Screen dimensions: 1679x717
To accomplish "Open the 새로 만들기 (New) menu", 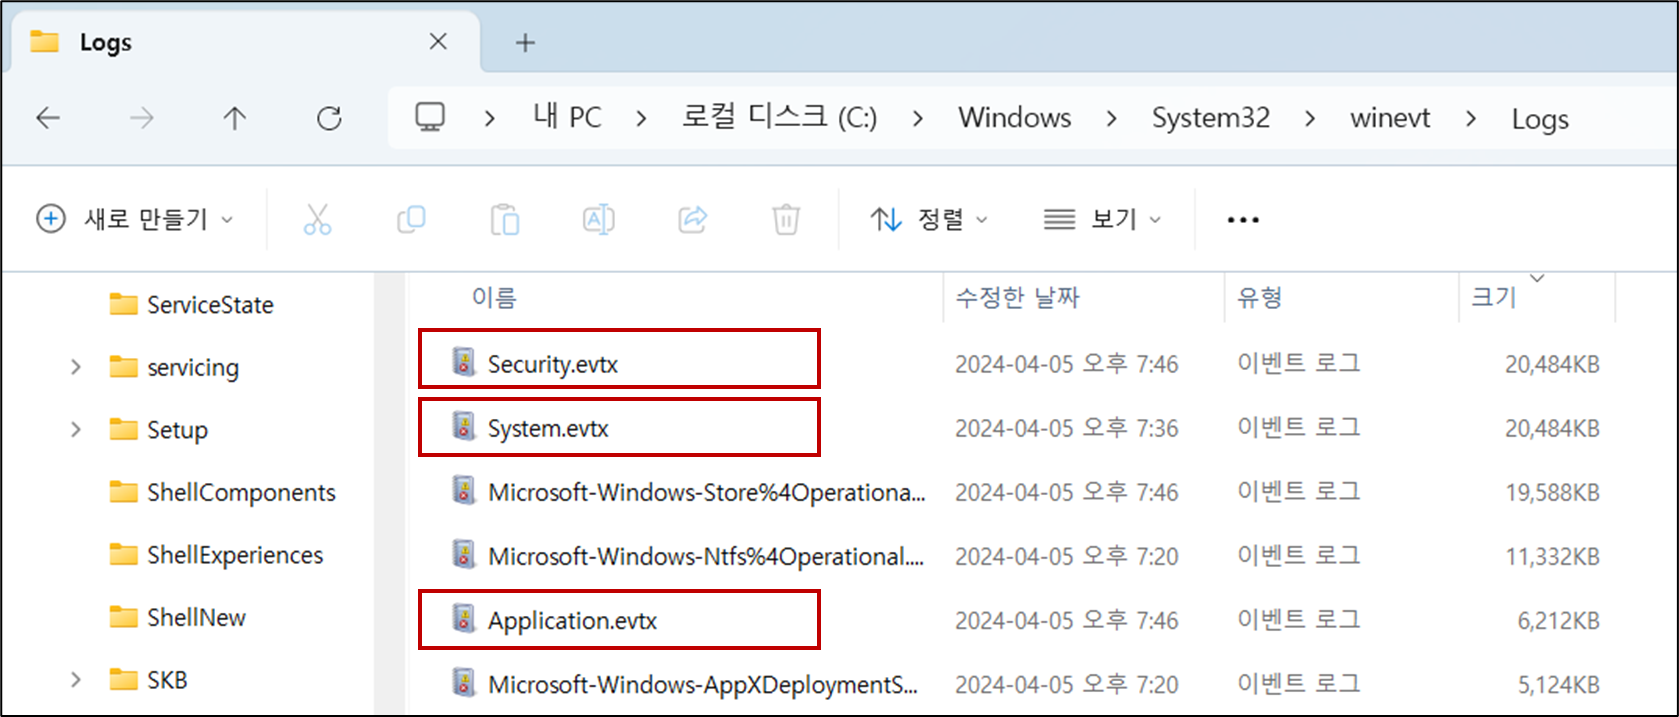I will tap(135, 219).
